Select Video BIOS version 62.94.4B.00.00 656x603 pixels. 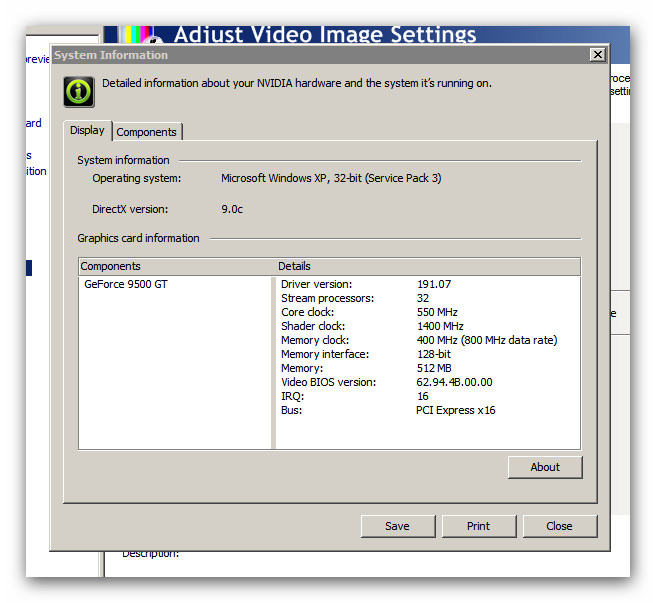click(454, 382)
